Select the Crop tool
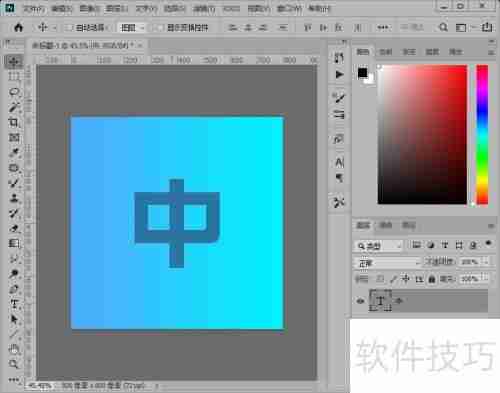Image resolution: width=500 pixels, height=393 pixels. click(x=14, y=122)
